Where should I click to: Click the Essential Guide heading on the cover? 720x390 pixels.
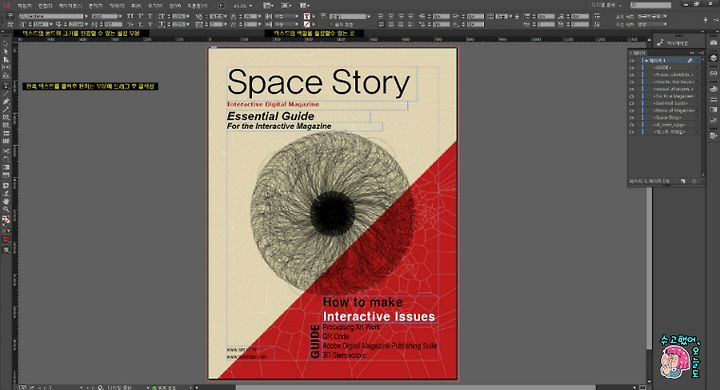270,116
